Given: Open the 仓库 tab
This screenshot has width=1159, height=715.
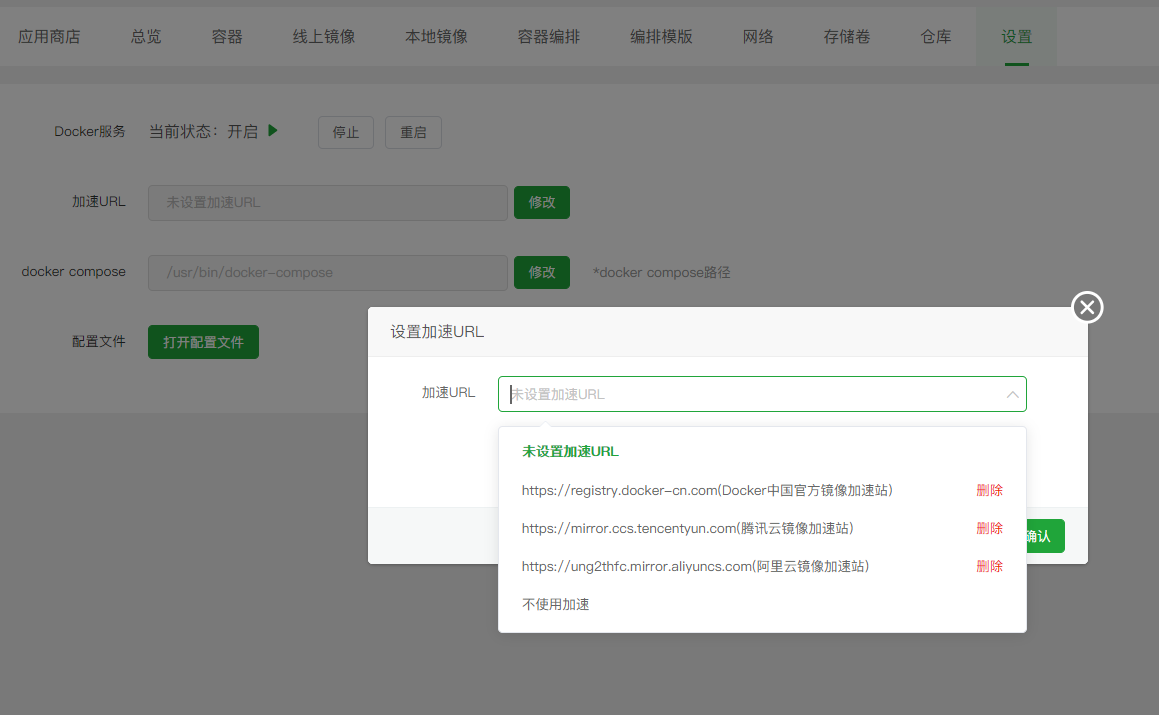Looking at the screenshot, I should [x=936, y=36].
